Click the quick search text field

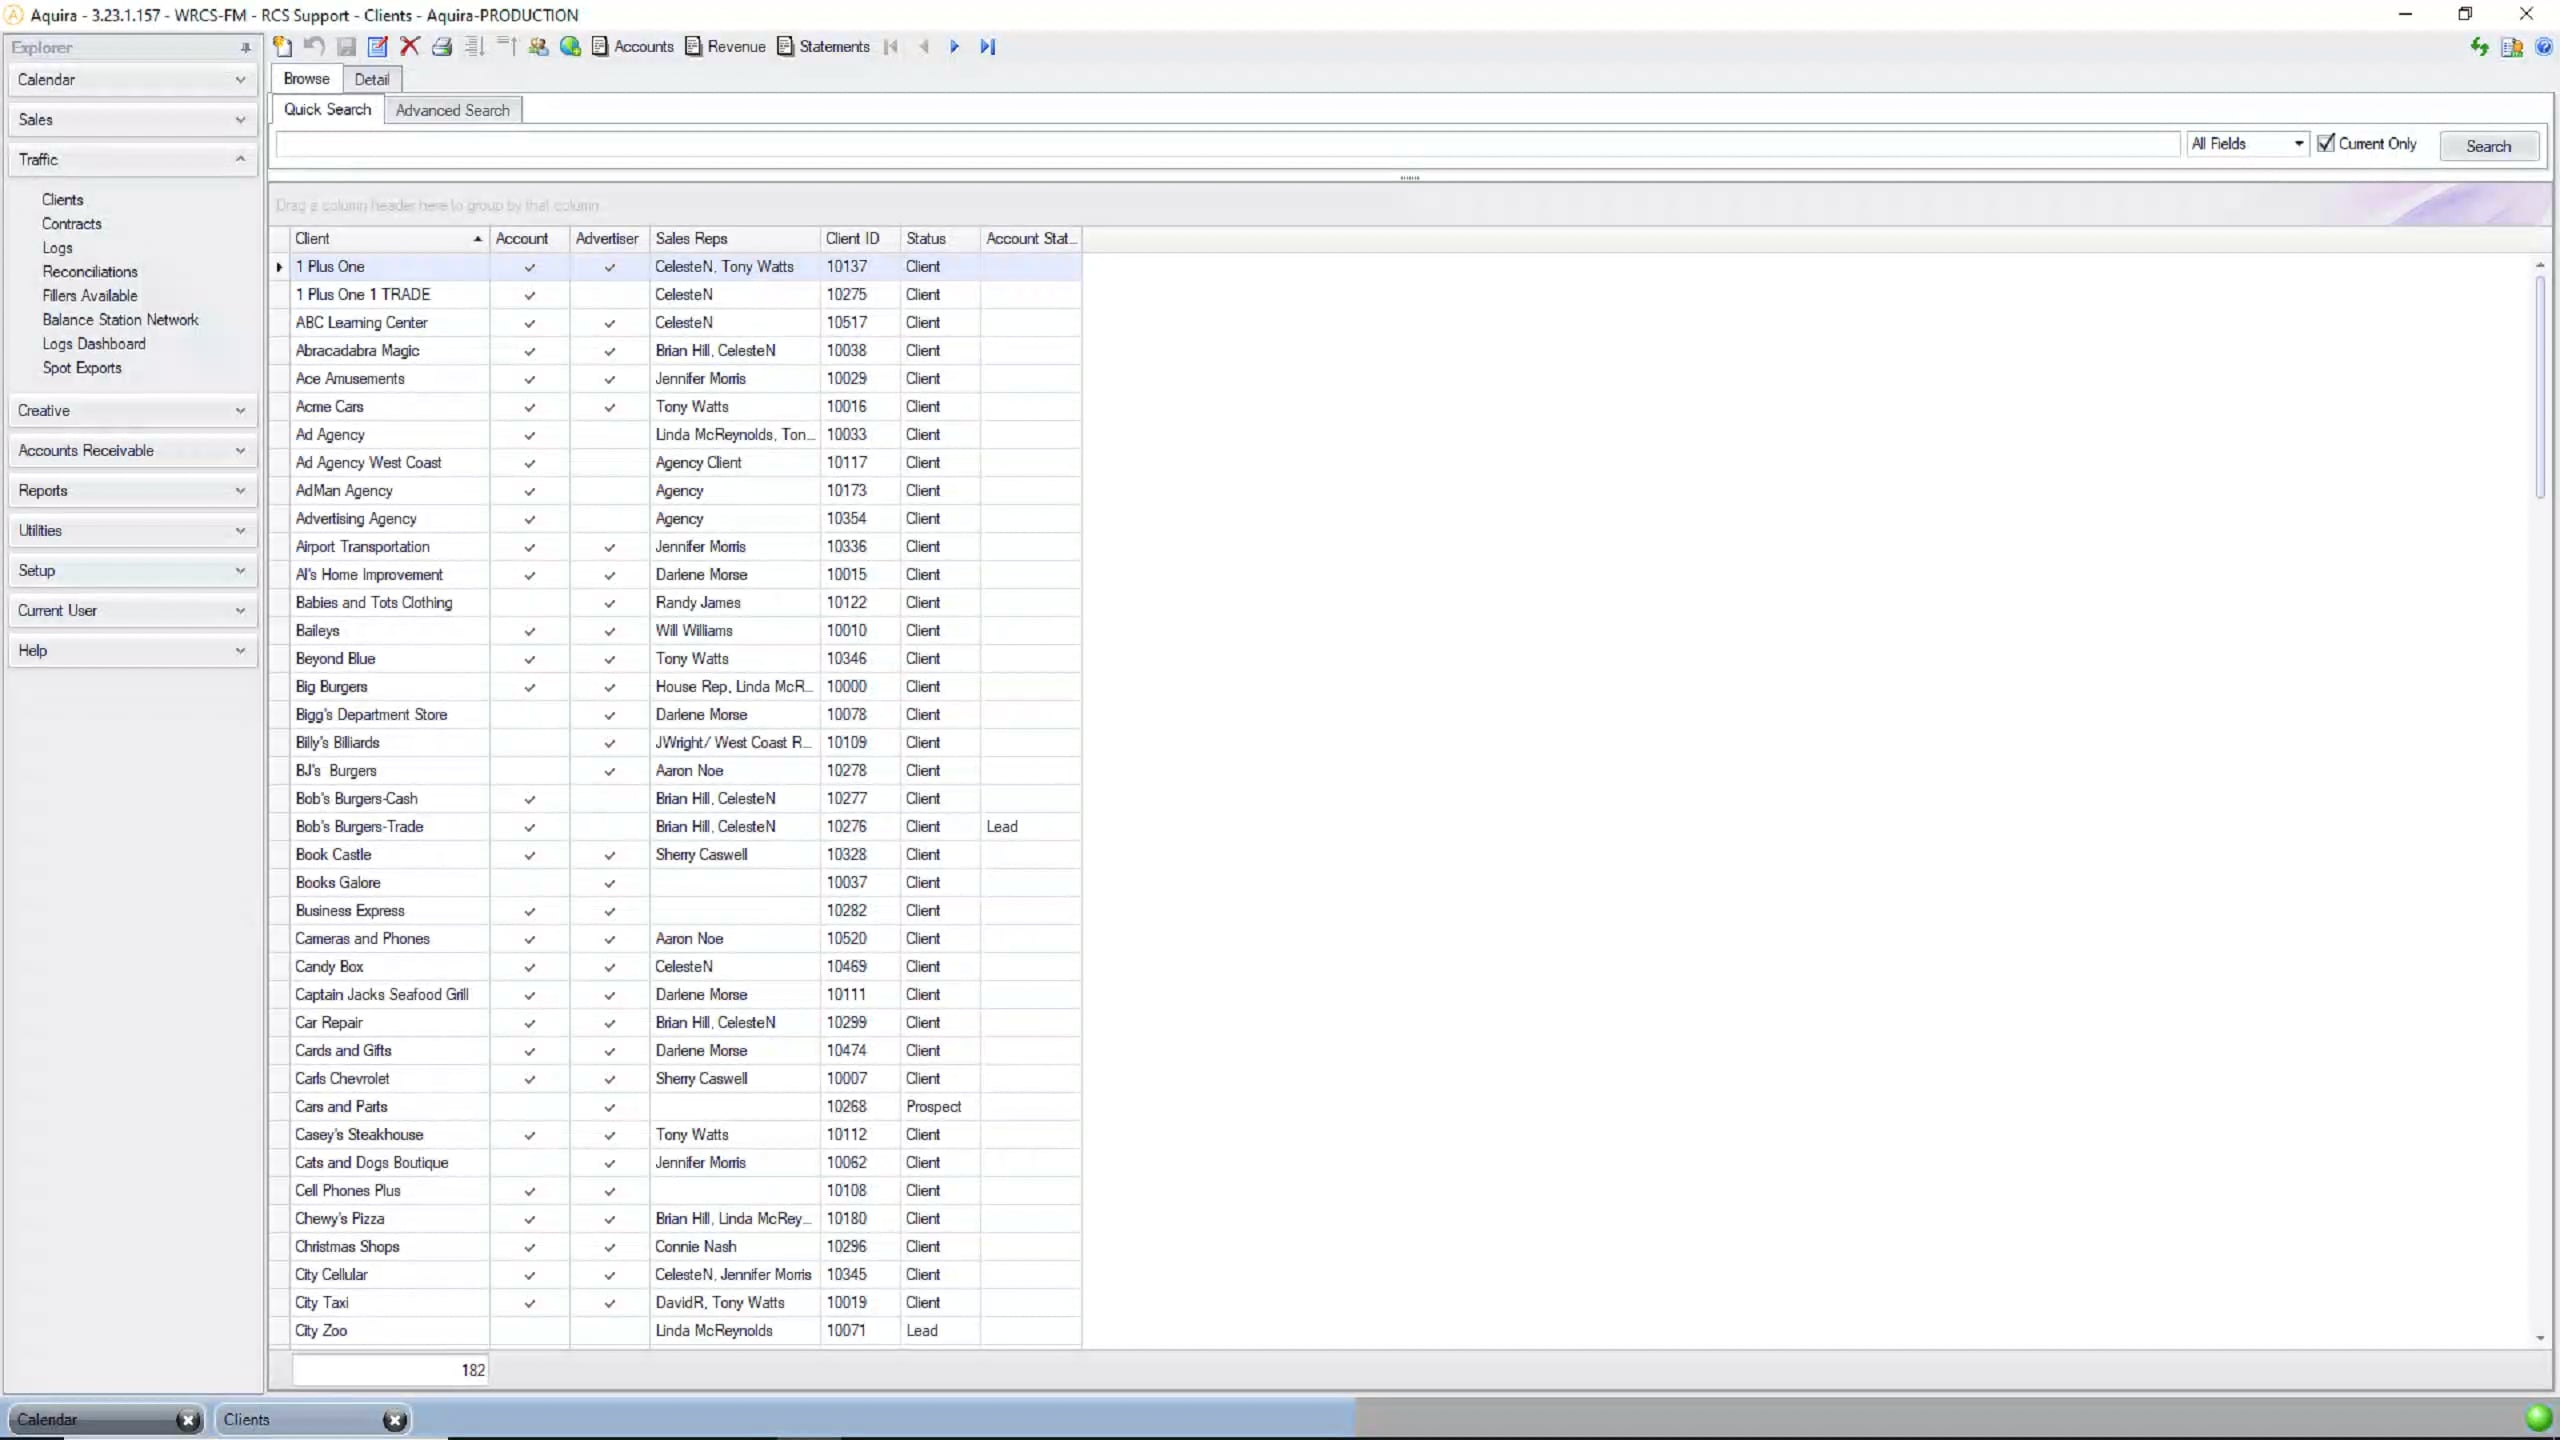click(1227, 145)
